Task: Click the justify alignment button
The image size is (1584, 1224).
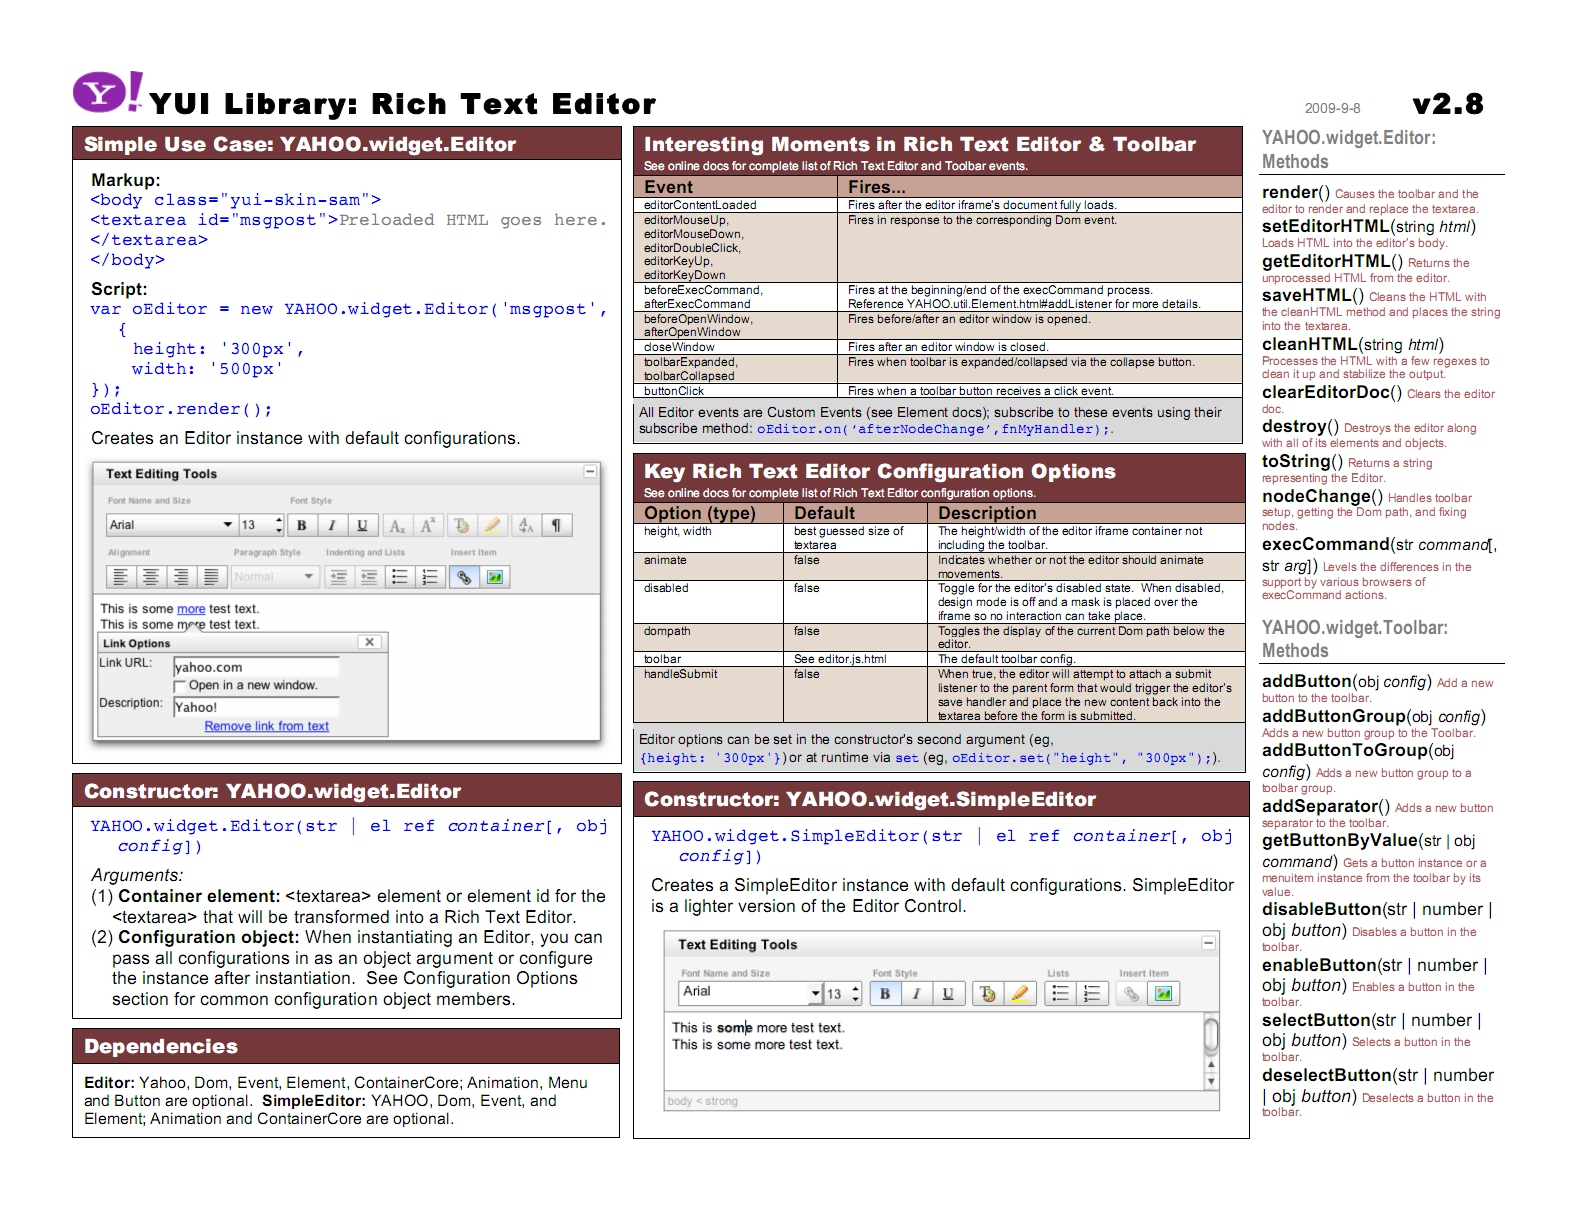Action: click(211, 577)
